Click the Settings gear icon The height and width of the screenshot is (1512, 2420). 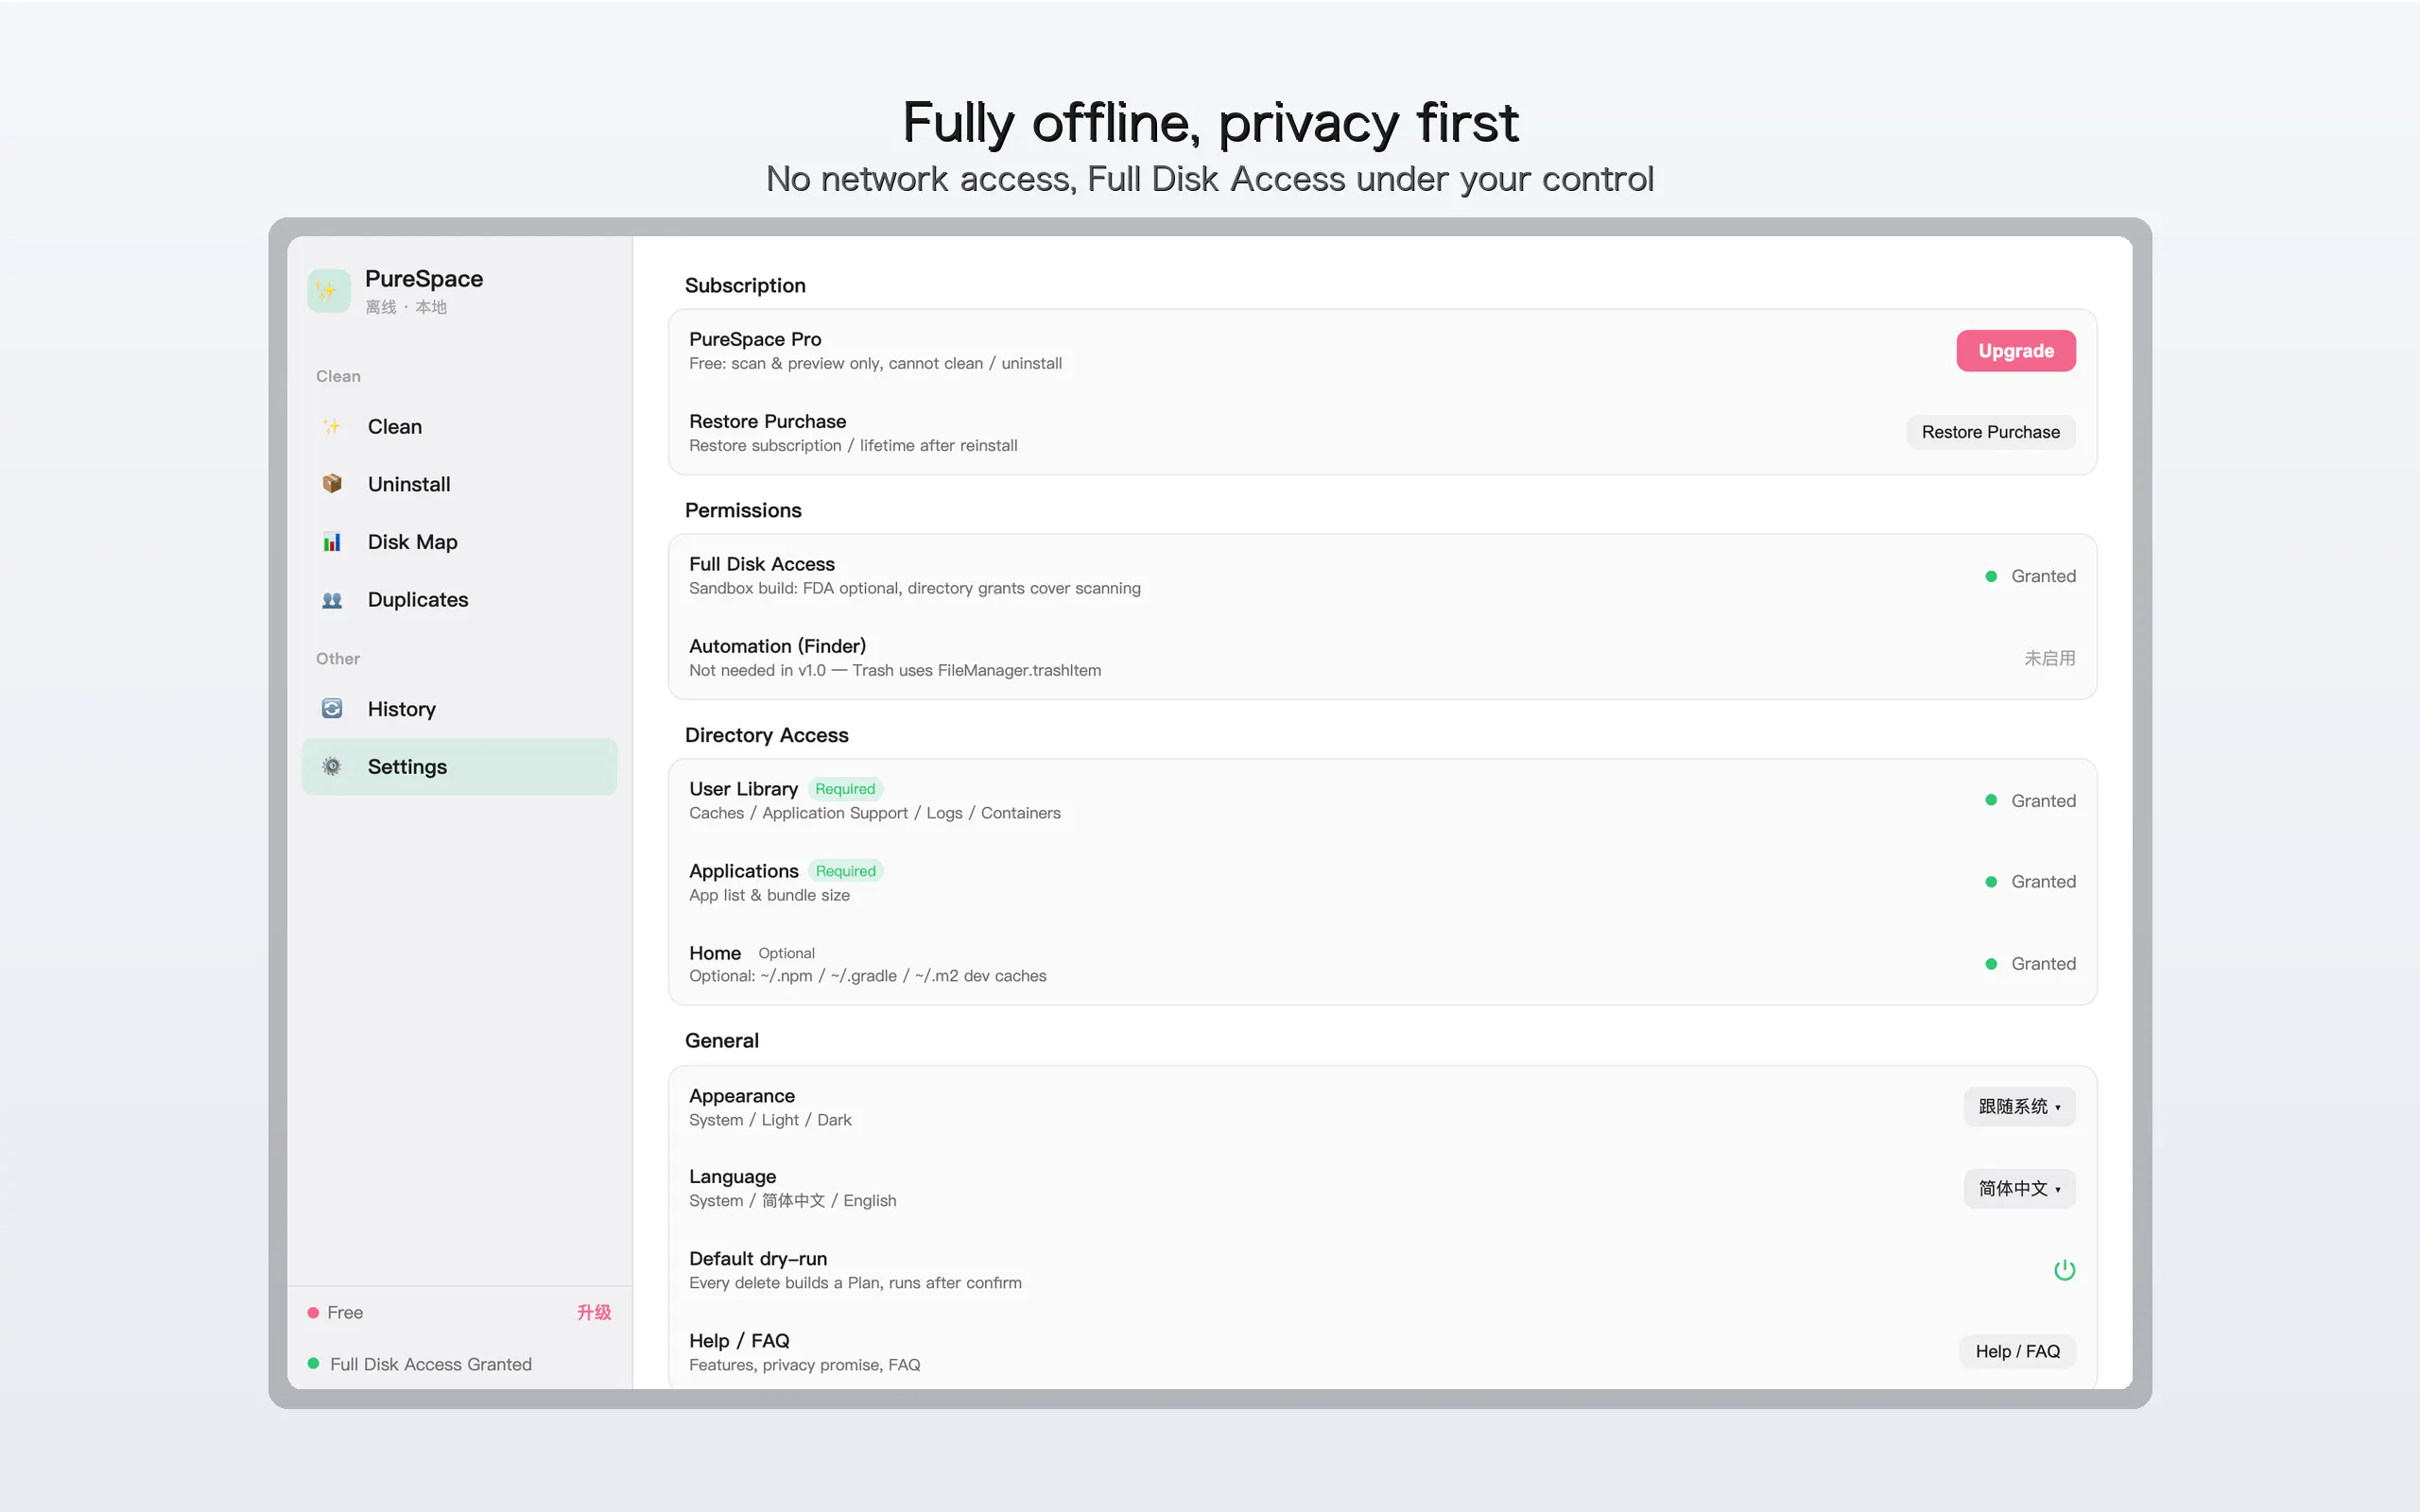[x=332, y=767]
